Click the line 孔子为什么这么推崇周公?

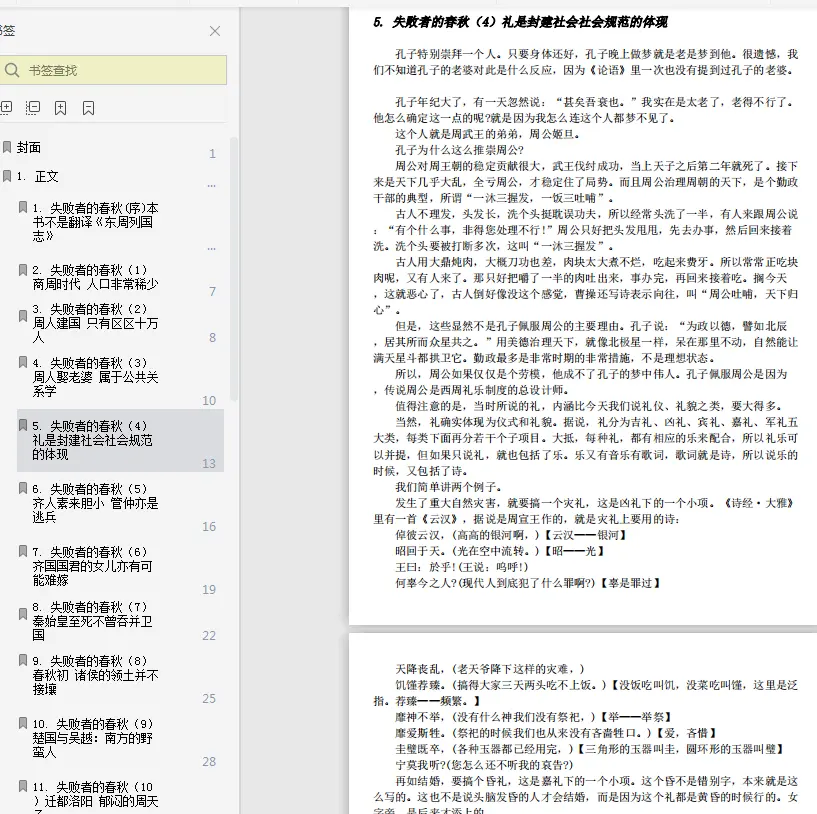pyautogui.click(x=459, y=151)
